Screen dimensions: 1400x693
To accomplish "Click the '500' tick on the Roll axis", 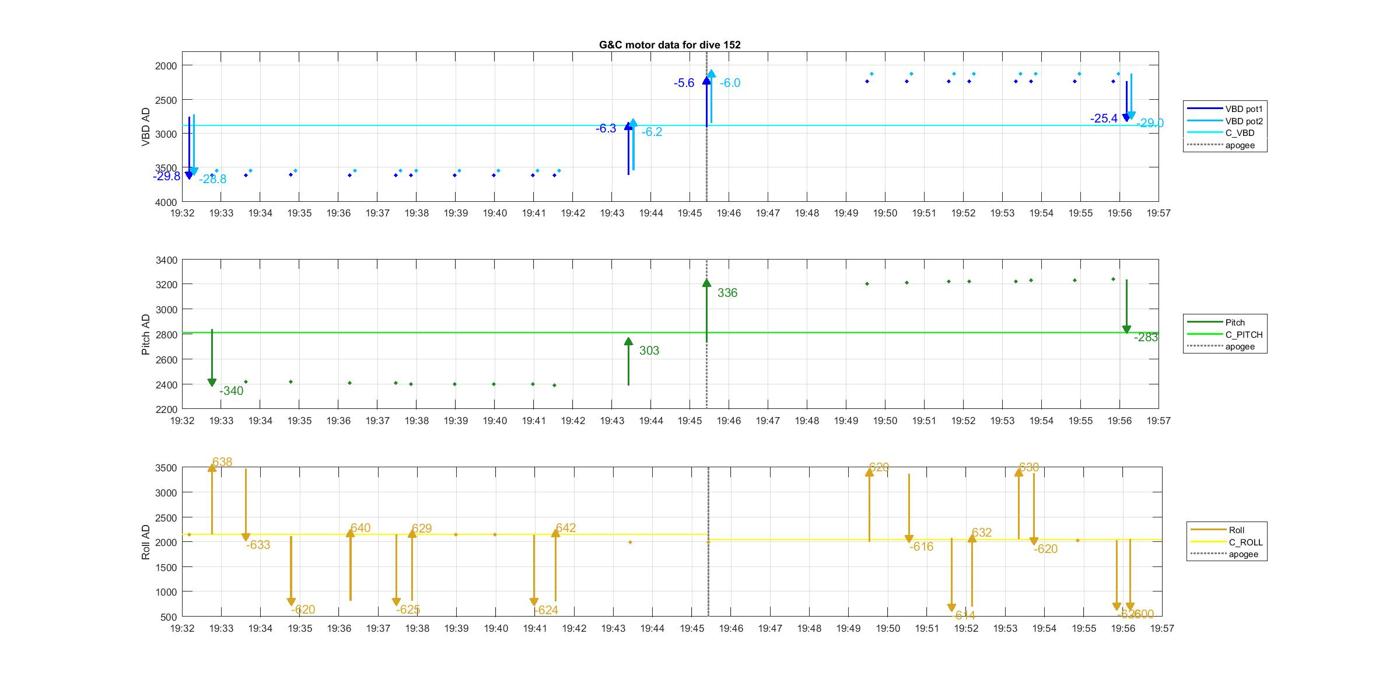I will 169,617.
